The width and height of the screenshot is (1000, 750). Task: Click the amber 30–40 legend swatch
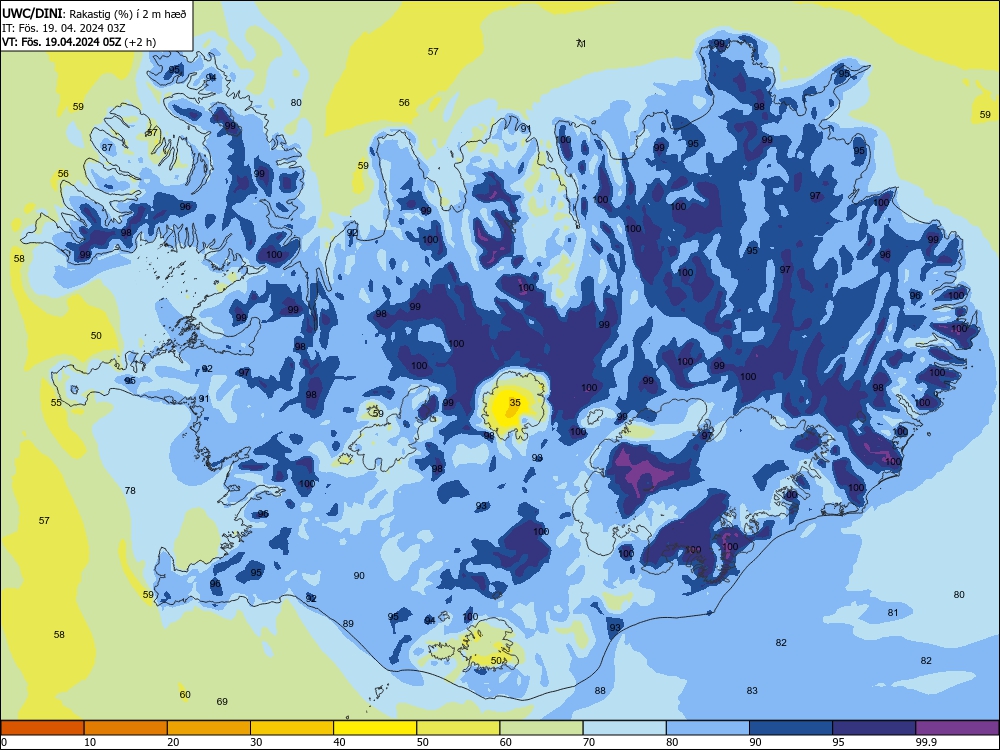pyautogui.click(x=292, y=728)
